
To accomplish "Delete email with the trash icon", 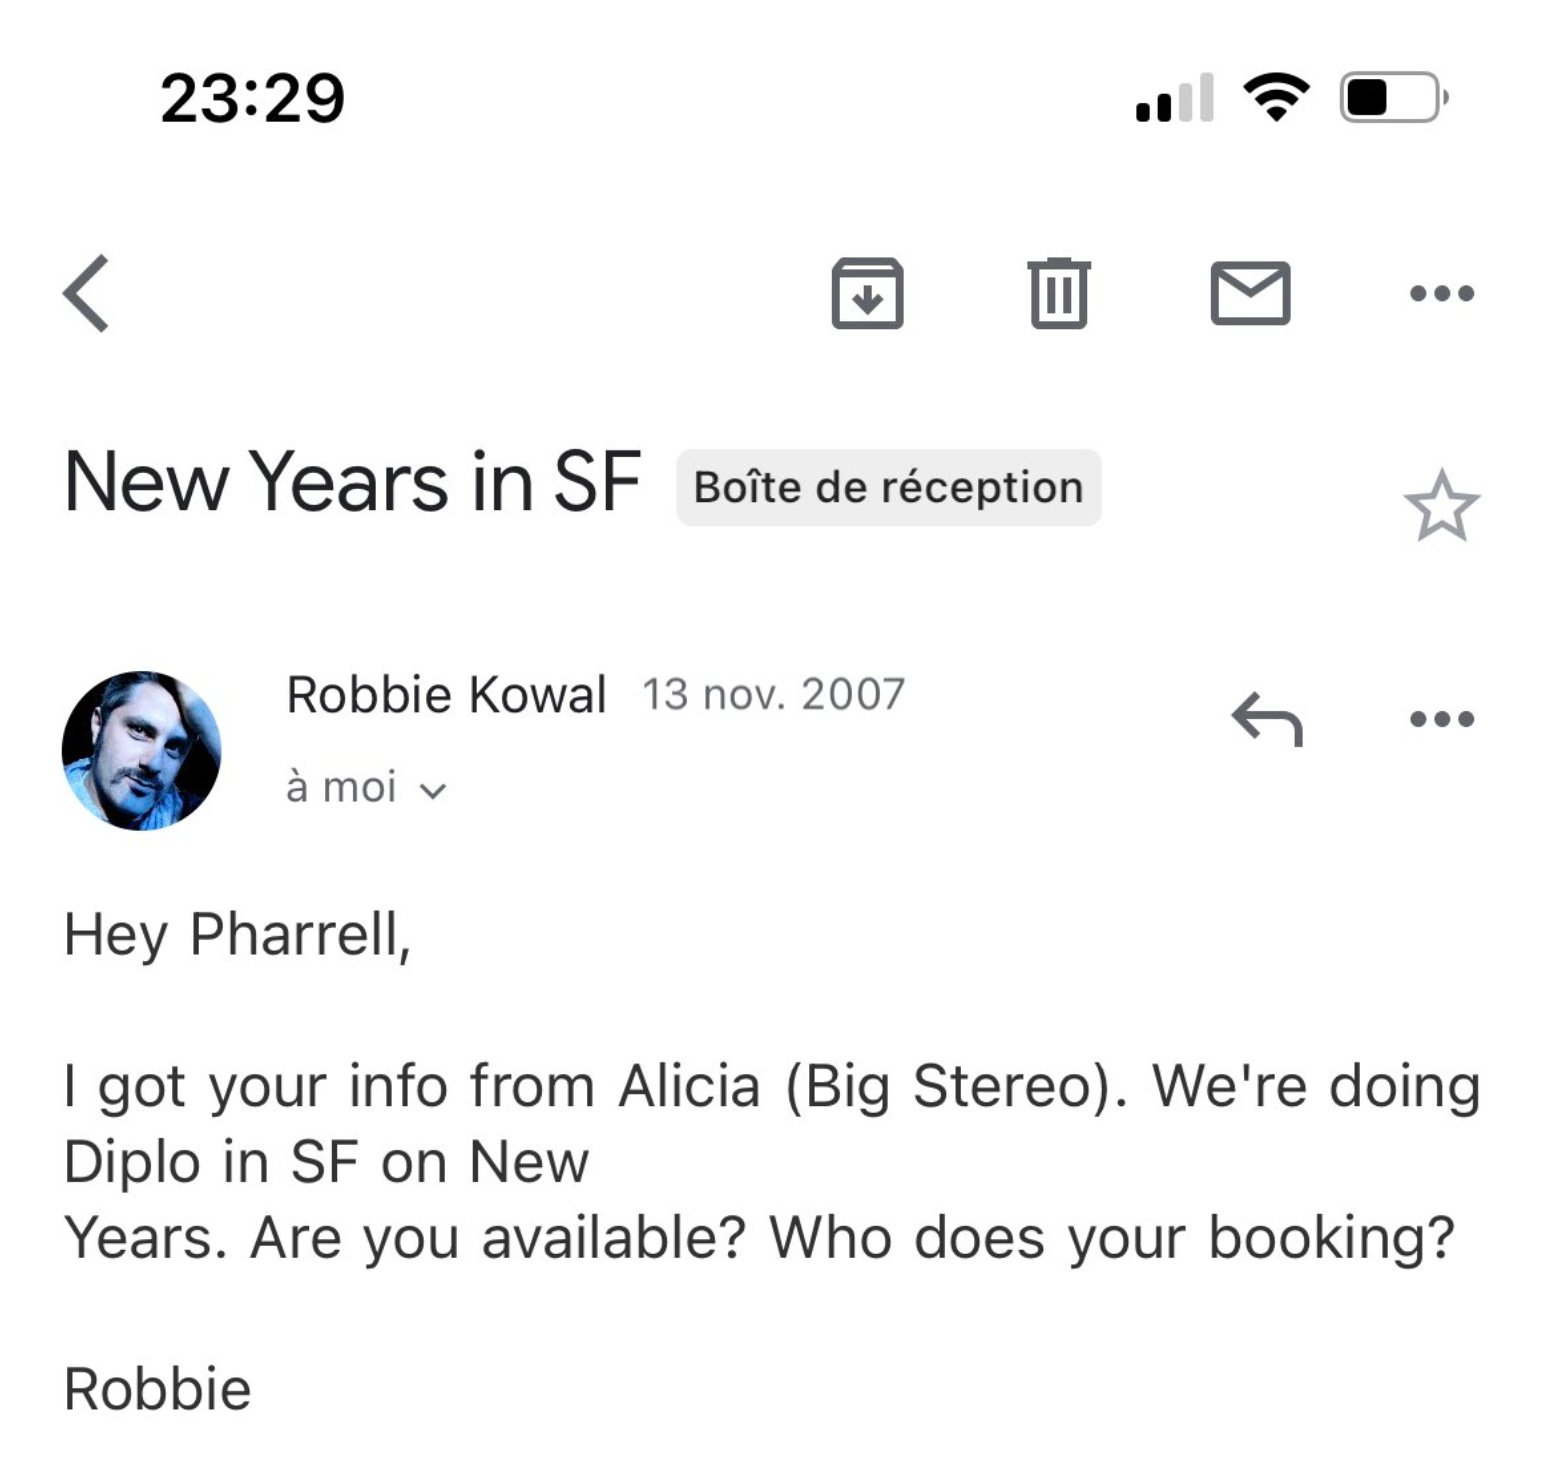I will [1059, 293].
